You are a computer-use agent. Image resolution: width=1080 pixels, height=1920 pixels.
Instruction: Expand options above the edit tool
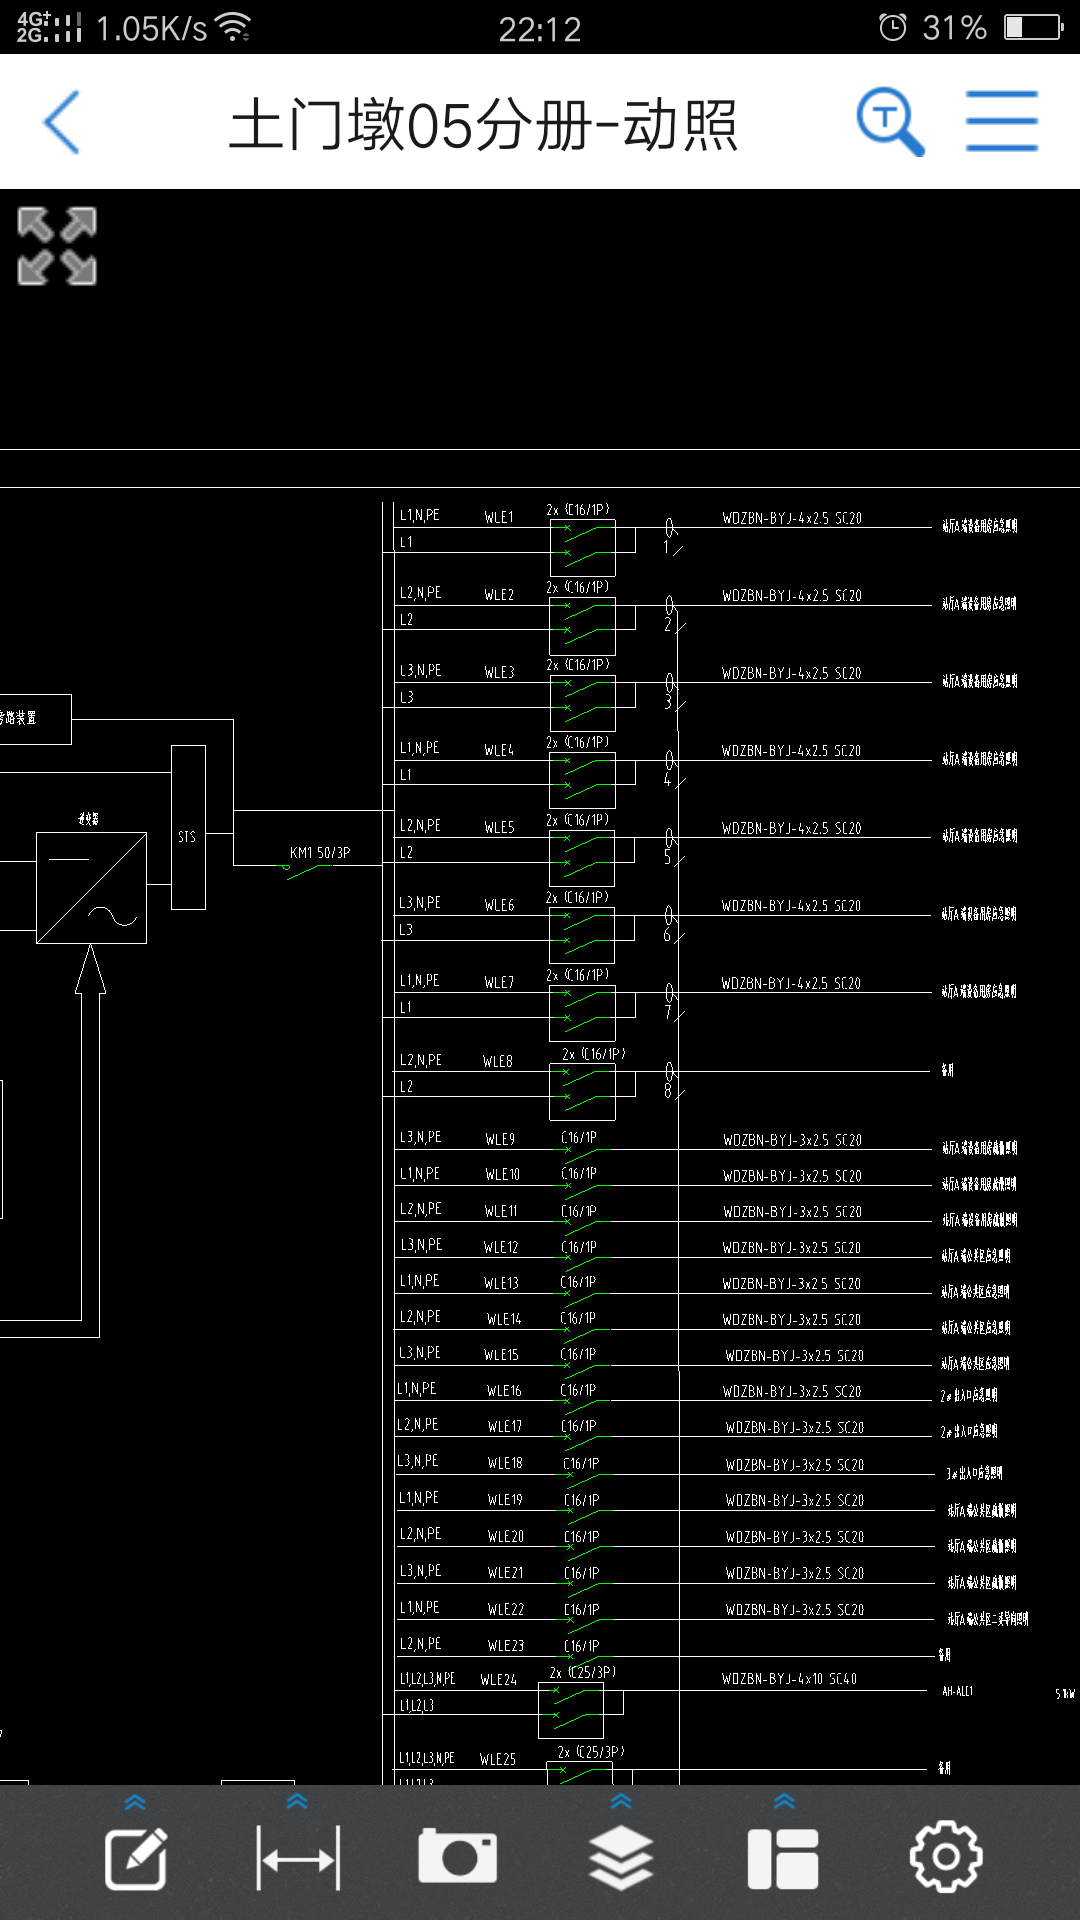coord(136,1802)
